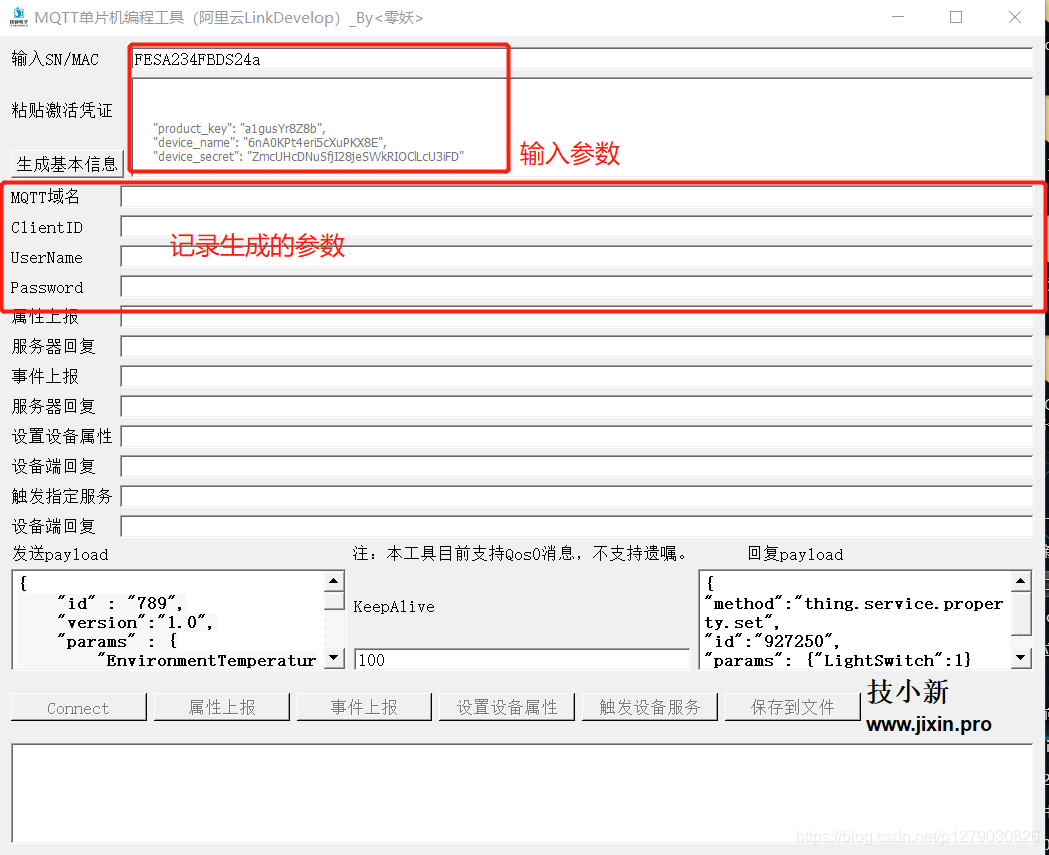Image resolution: width=1049 pixels, height=855 pixels.
Task: Click the 保存到文件 button
Action: tap(792, 708)
